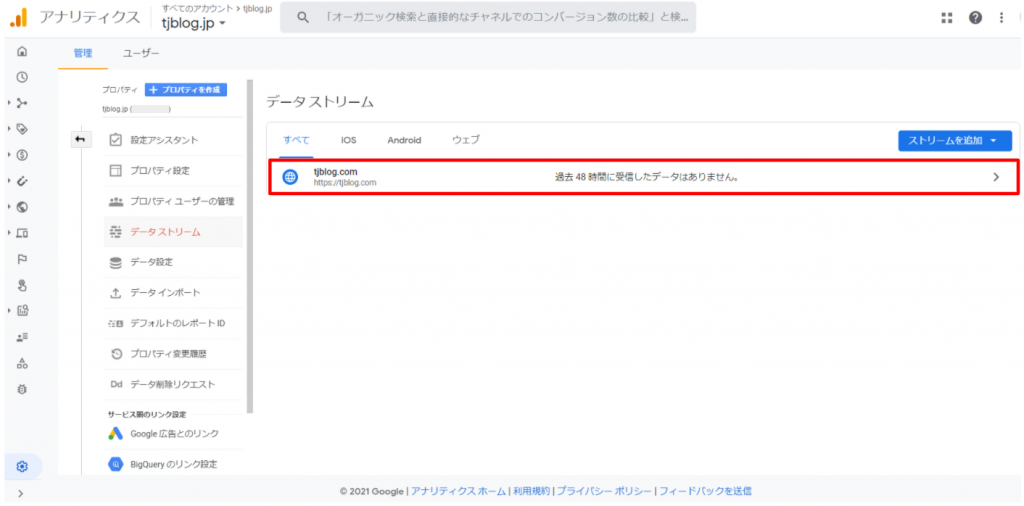Open the Custom definitions shapes icon

click(x=22, y=363)
